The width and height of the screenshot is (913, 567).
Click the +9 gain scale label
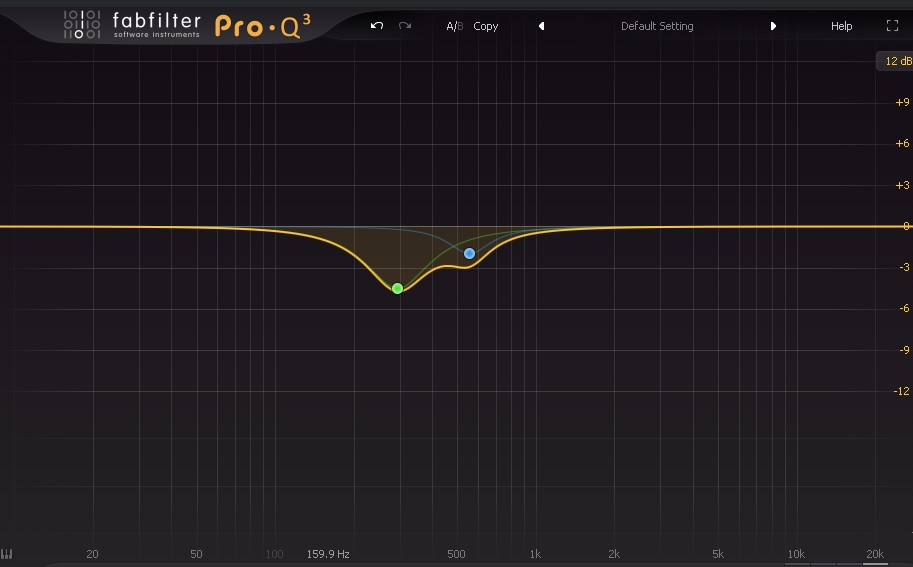[x=902, y=102]
